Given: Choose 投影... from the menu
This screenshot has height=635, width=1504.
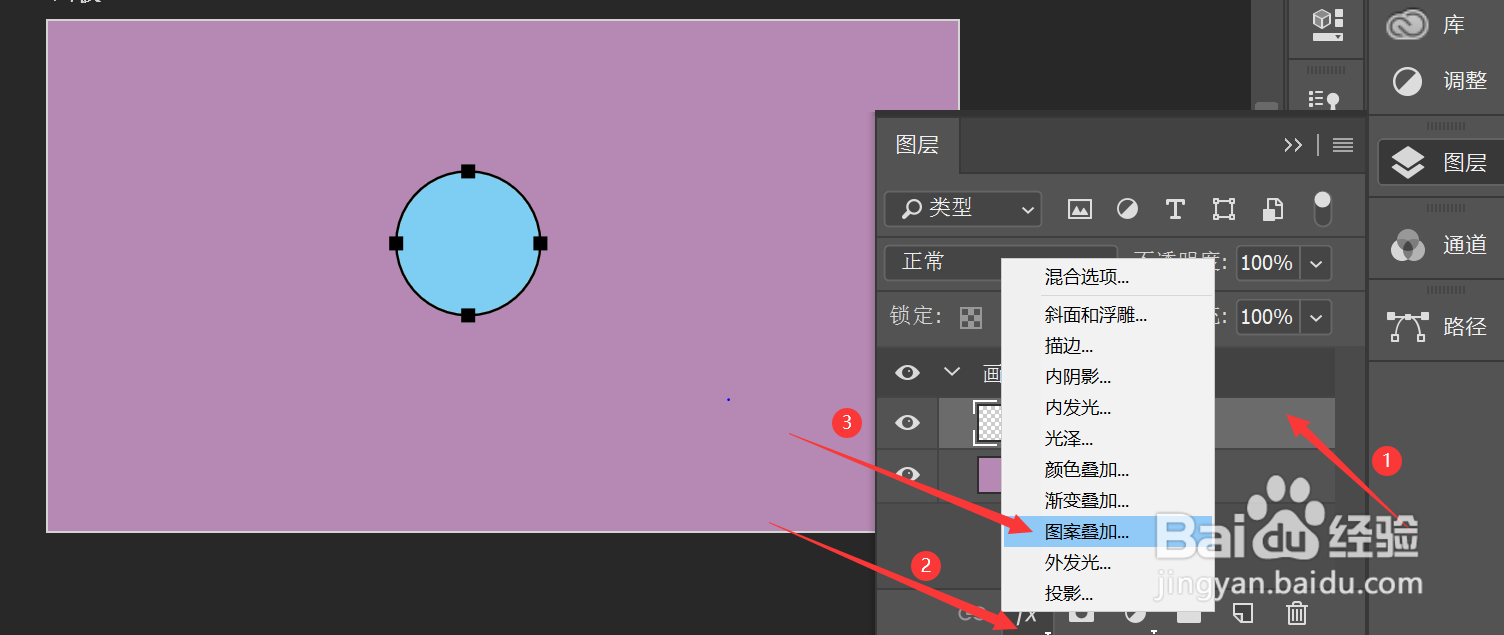Looking at the screenshot, I should pyautogui.click(x=1069, y=594).
